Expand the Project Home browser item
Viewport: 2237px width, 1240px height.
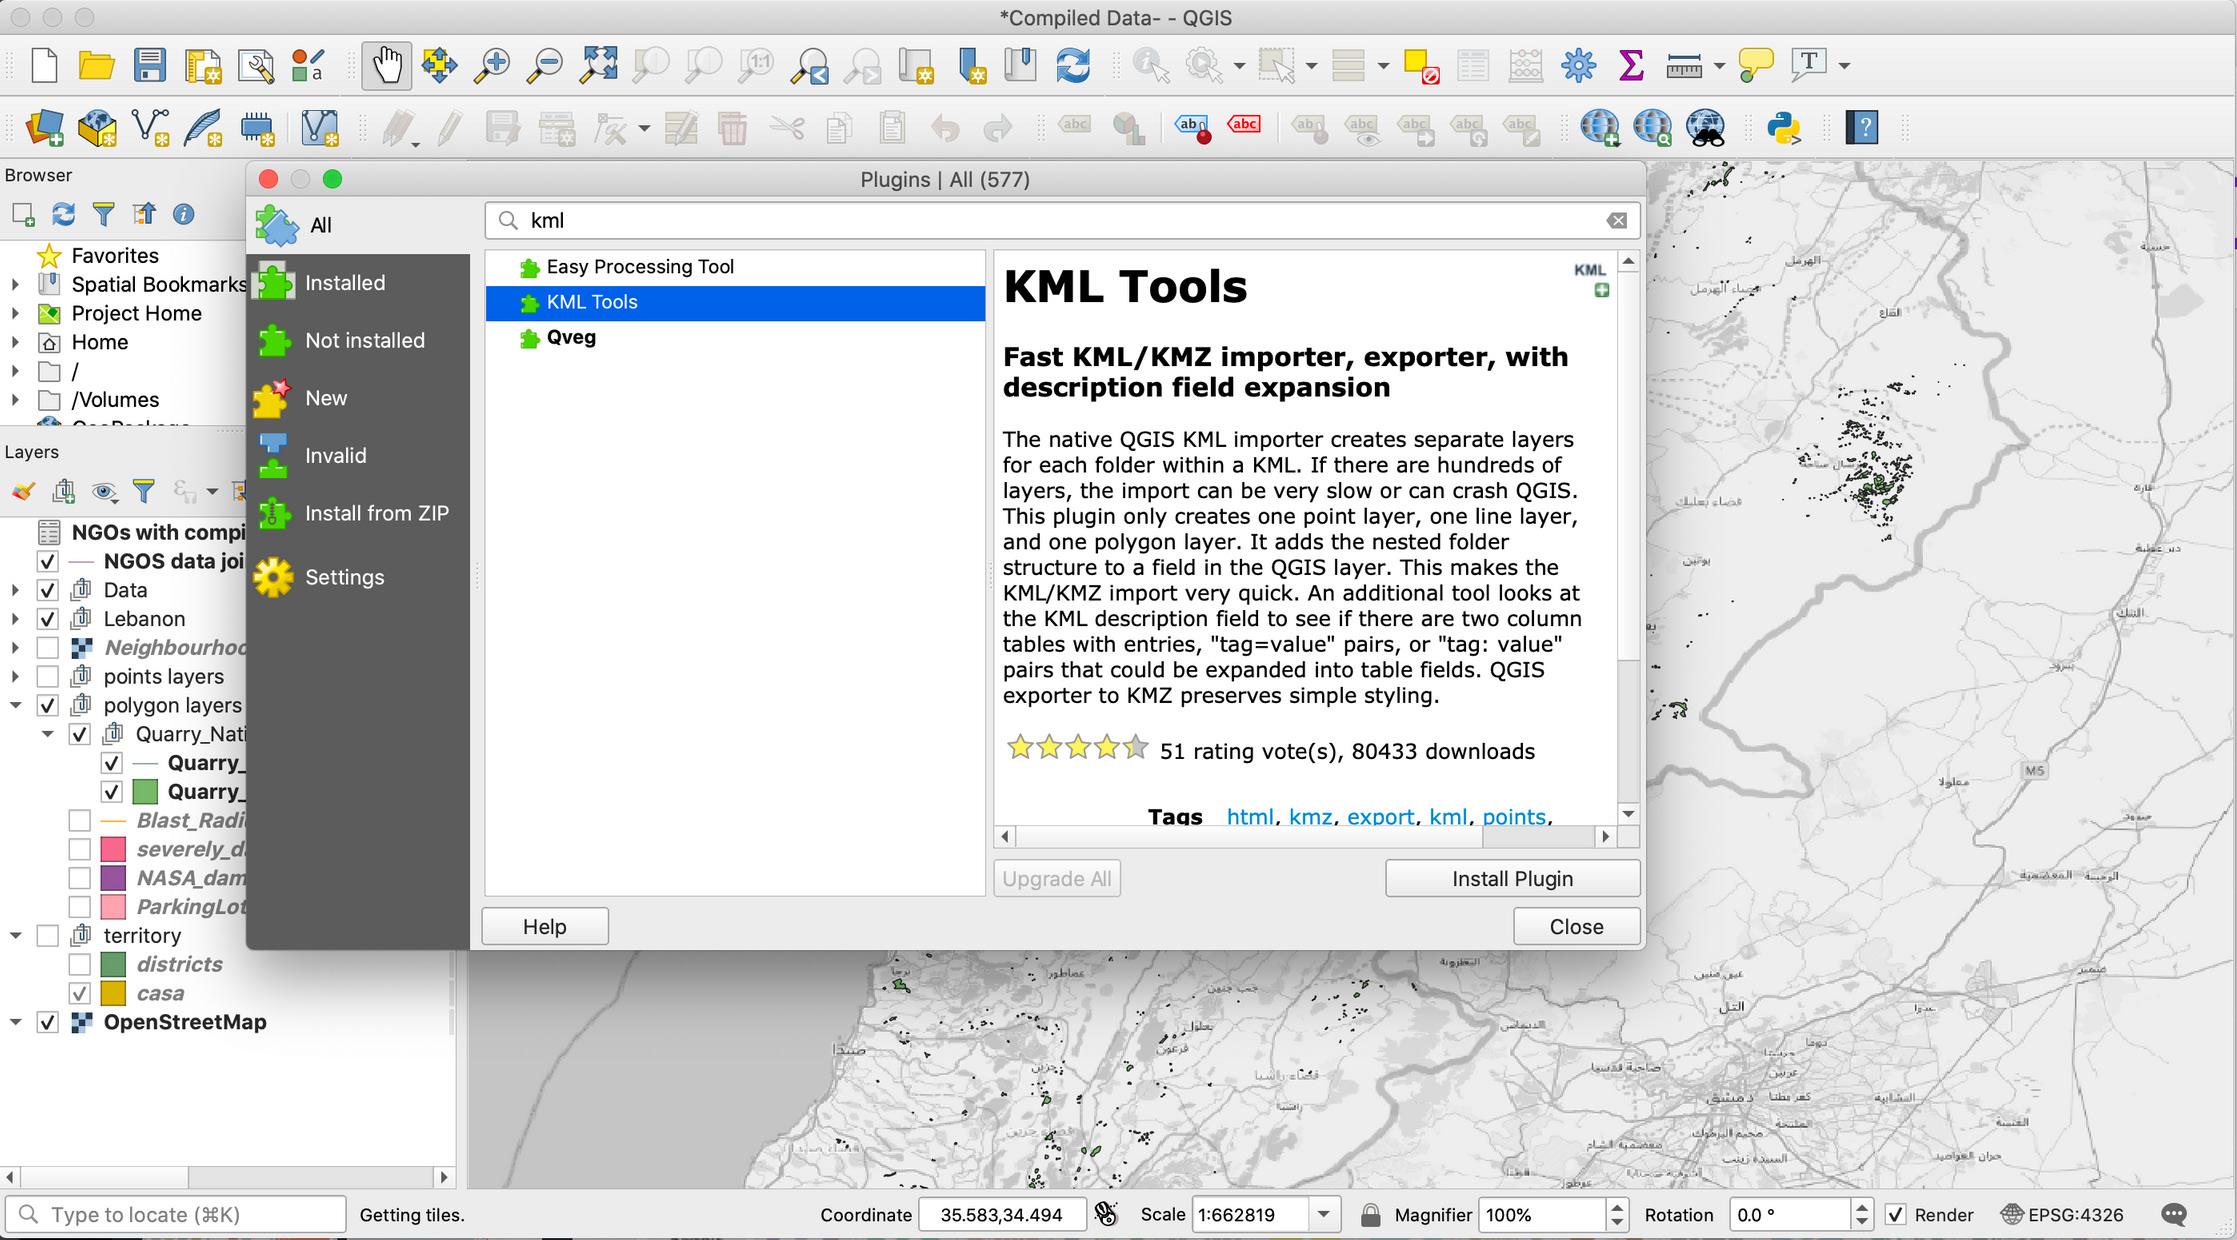coord(15,314)
